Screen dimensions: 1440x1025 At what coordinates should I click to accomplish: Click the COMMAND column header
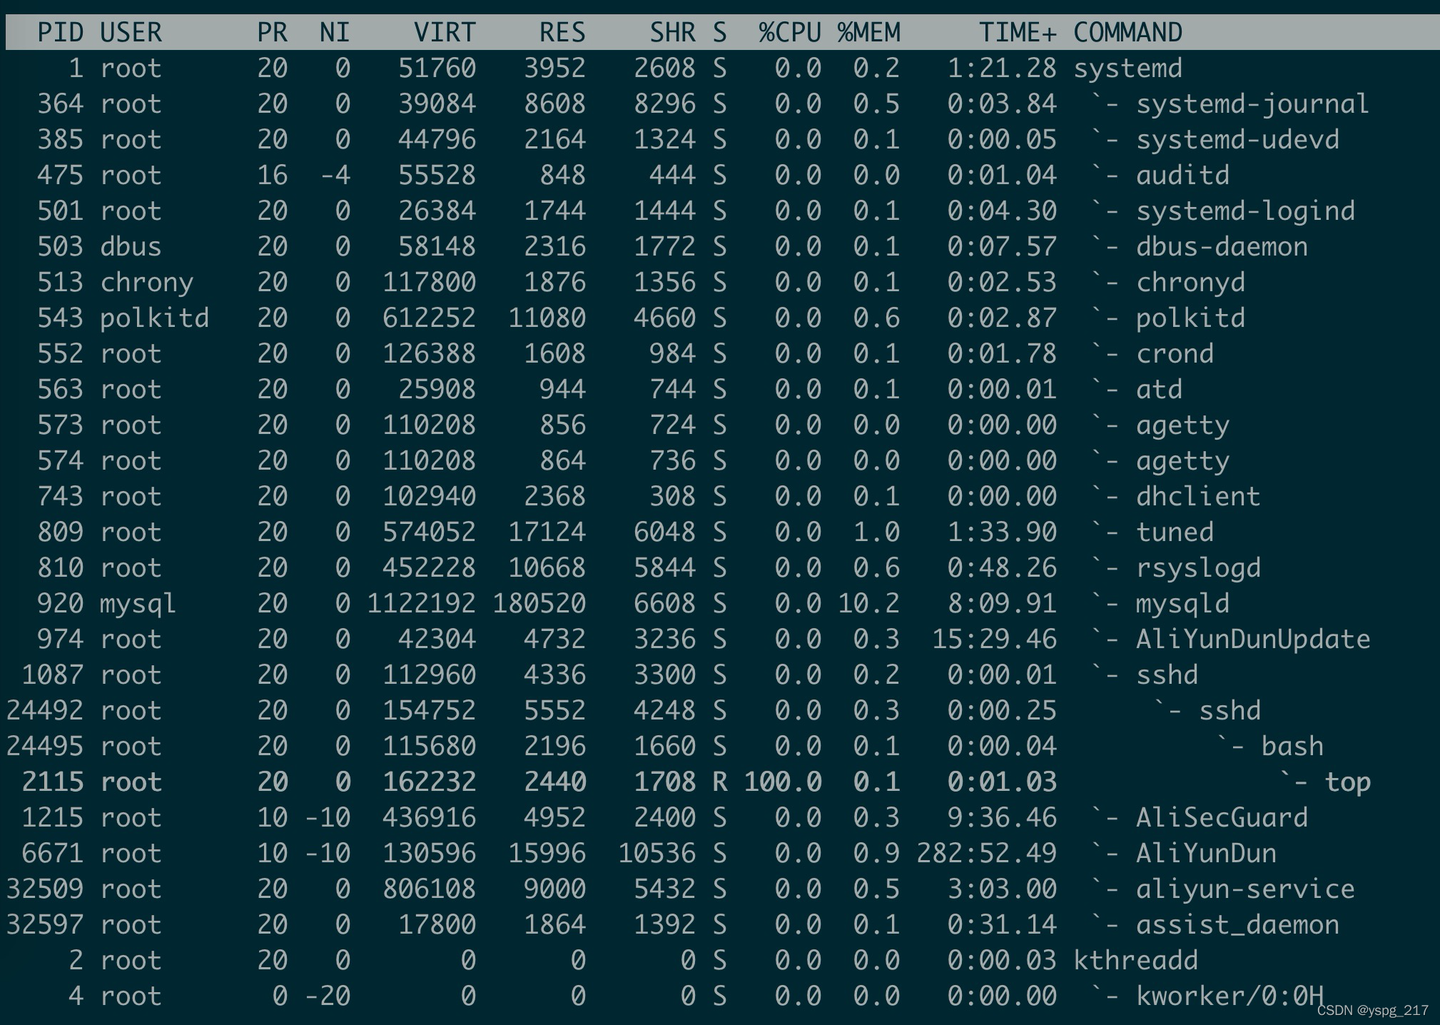pyautogui.click(x=1128, y=32)
